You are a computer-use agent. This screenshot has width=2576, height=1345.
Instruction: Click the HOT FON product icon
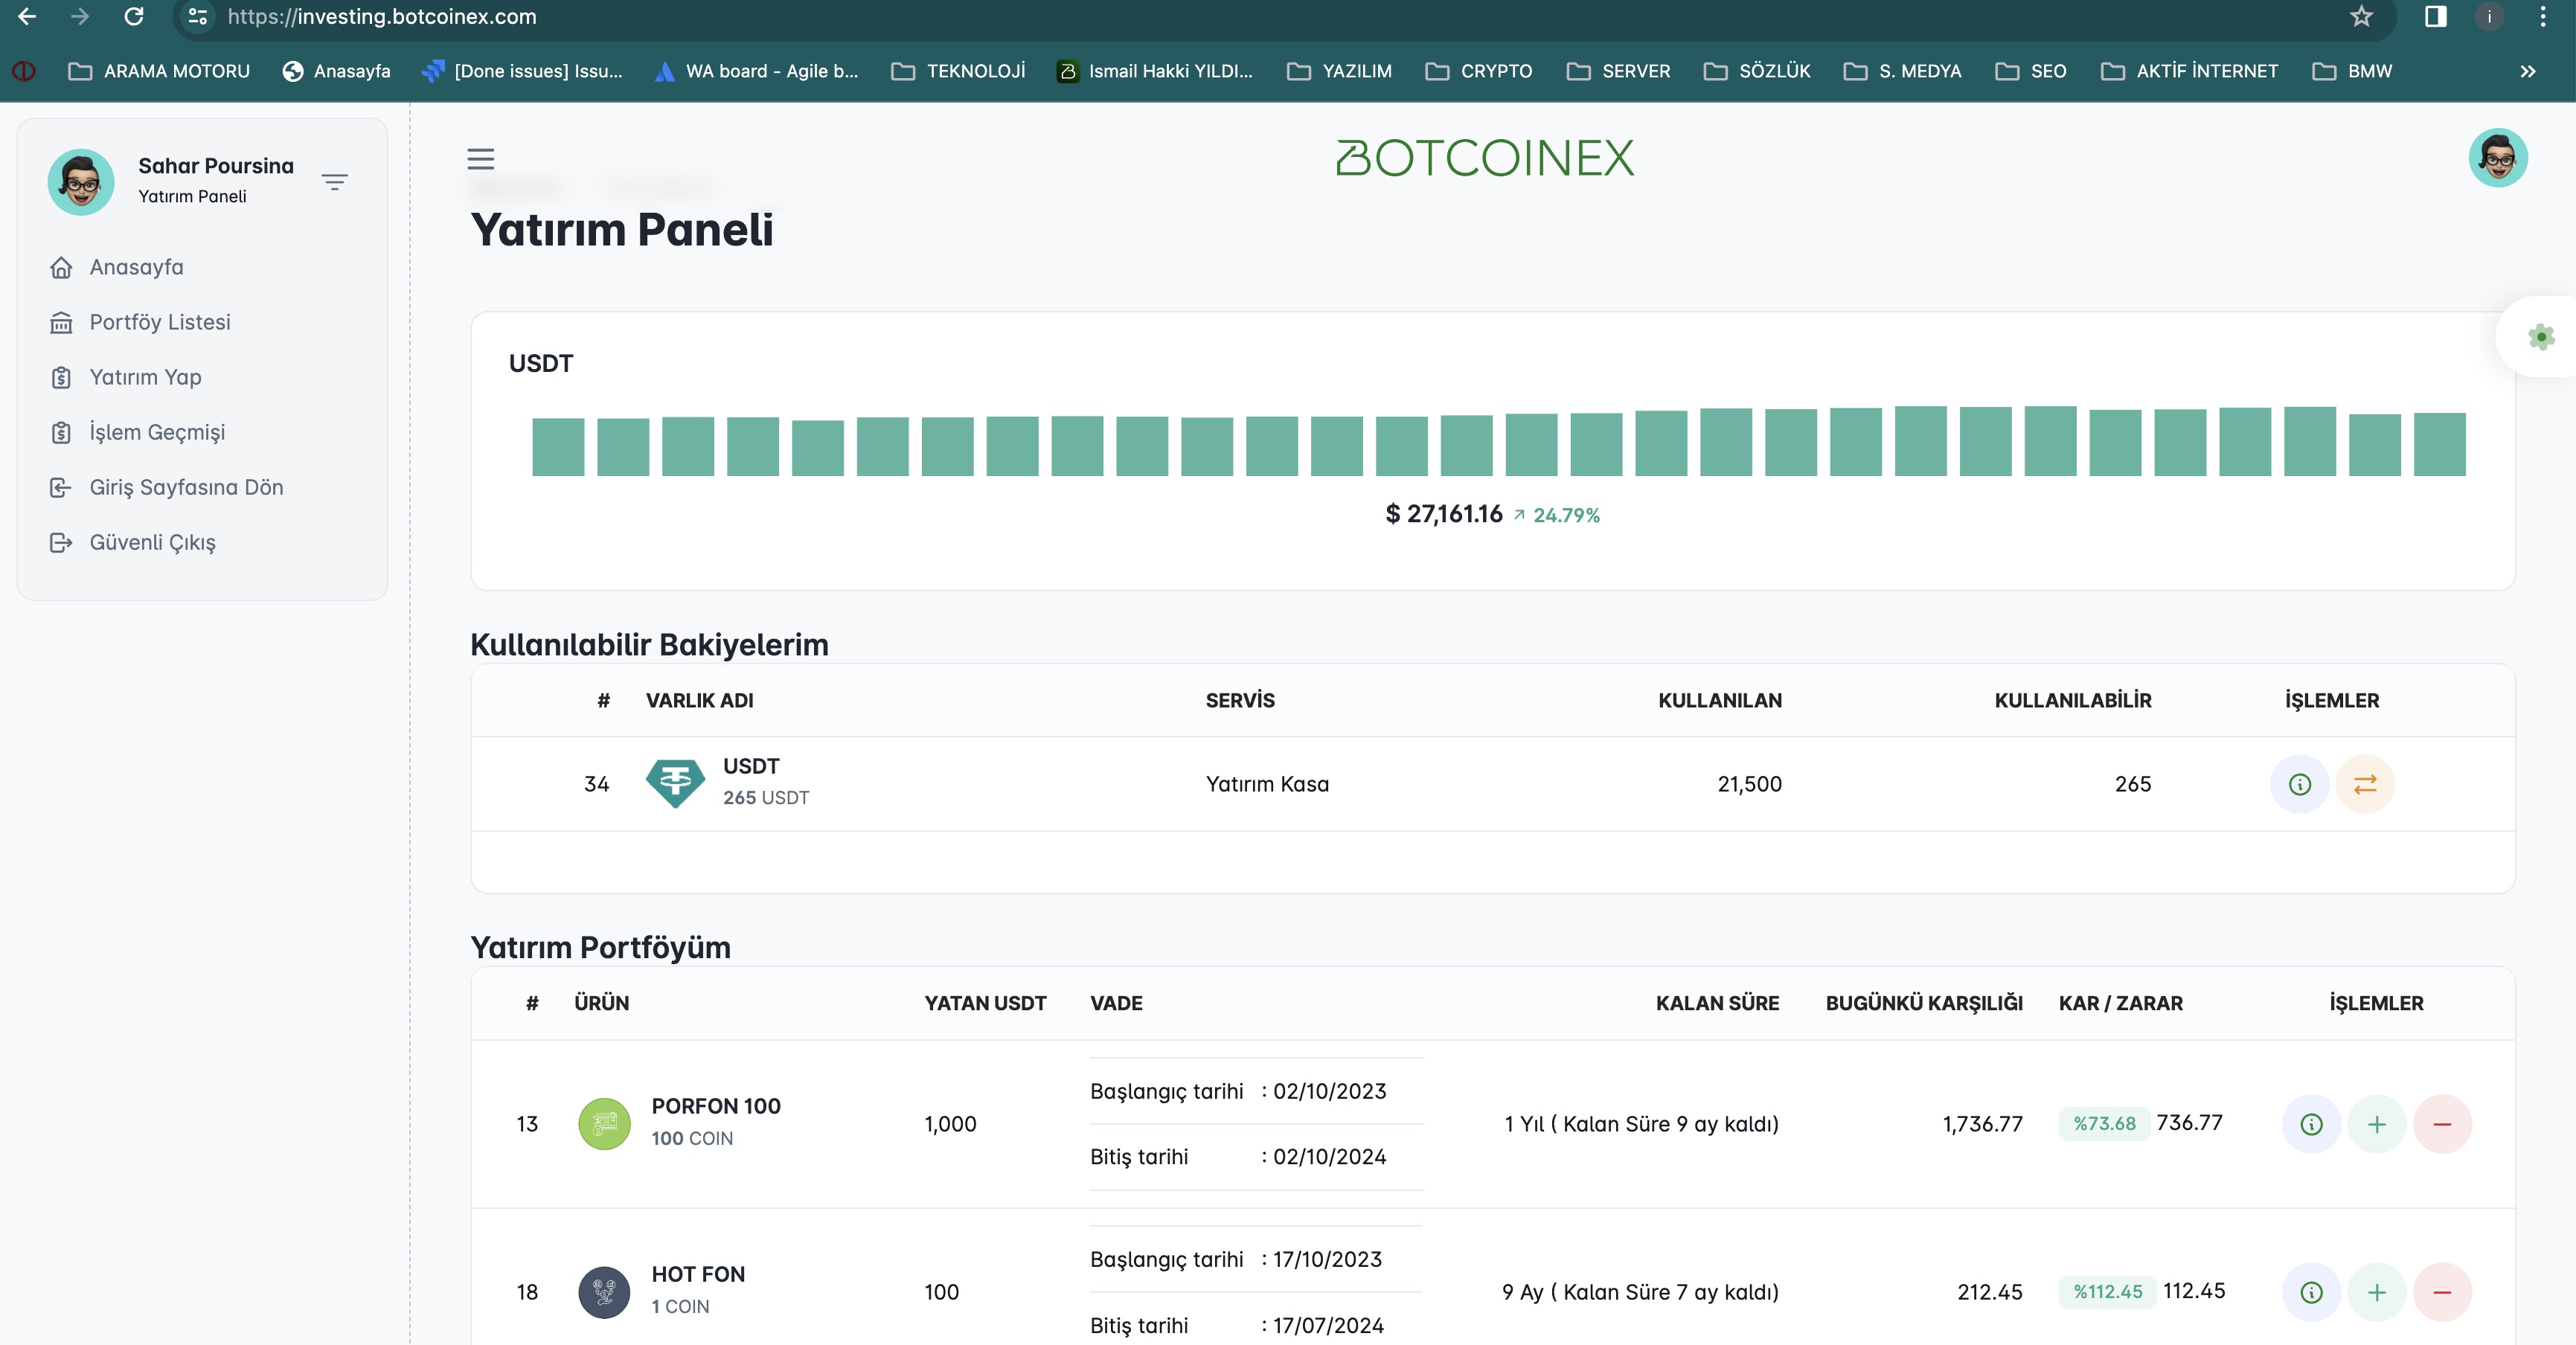pyautogui.click(x=604, y=1292)
